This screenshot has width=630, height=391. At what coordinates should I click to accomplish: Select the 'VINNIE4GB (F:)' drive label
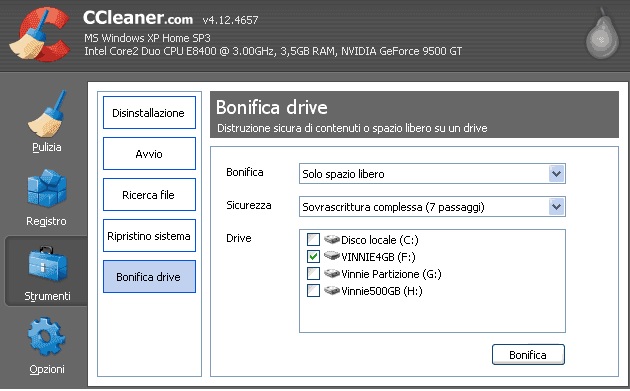point(378,257)
